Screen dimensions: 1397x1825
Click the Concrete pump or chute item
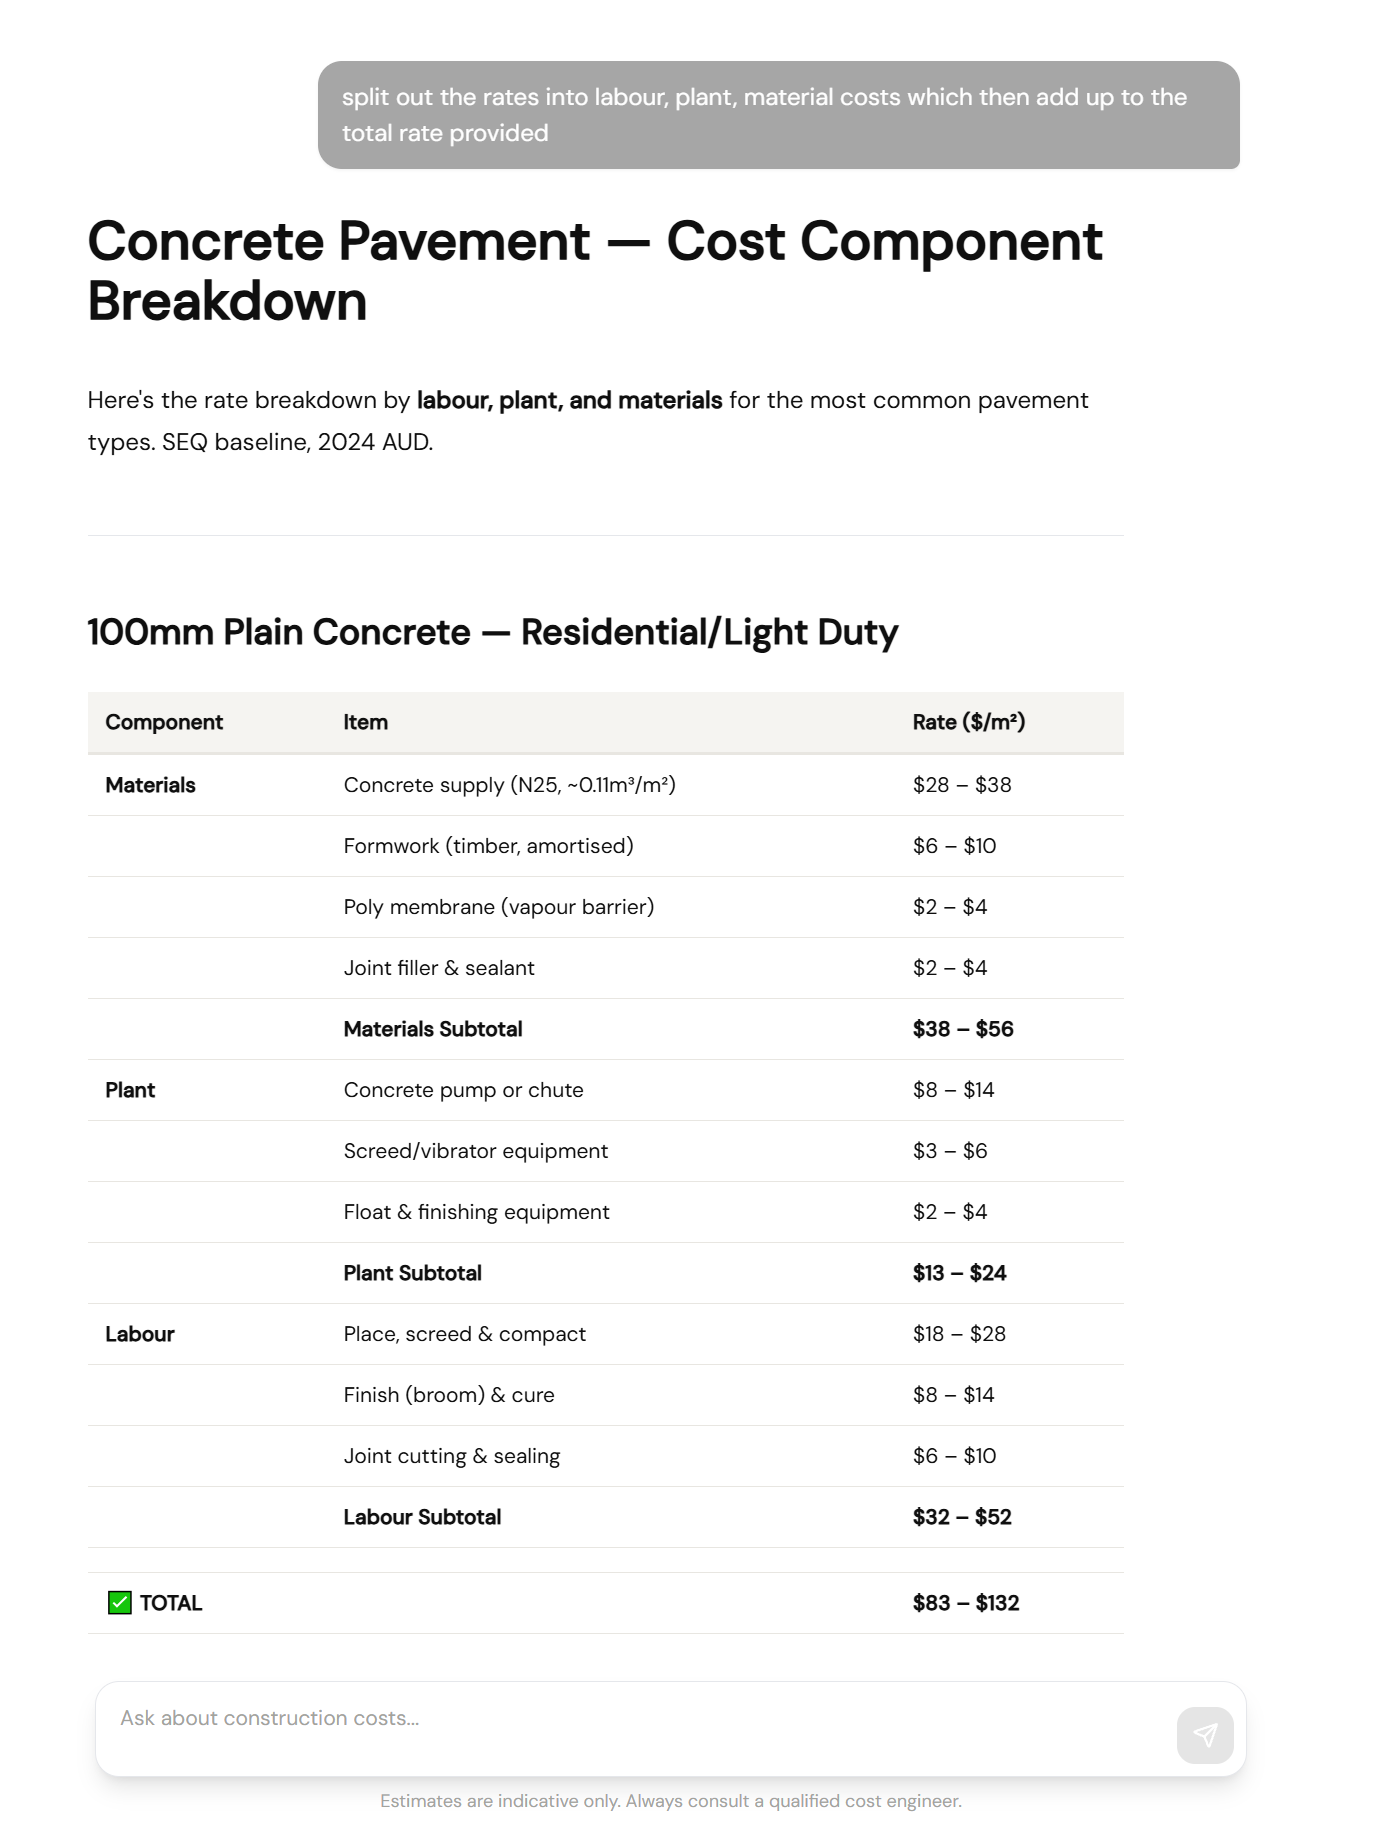pos(464,1090)
